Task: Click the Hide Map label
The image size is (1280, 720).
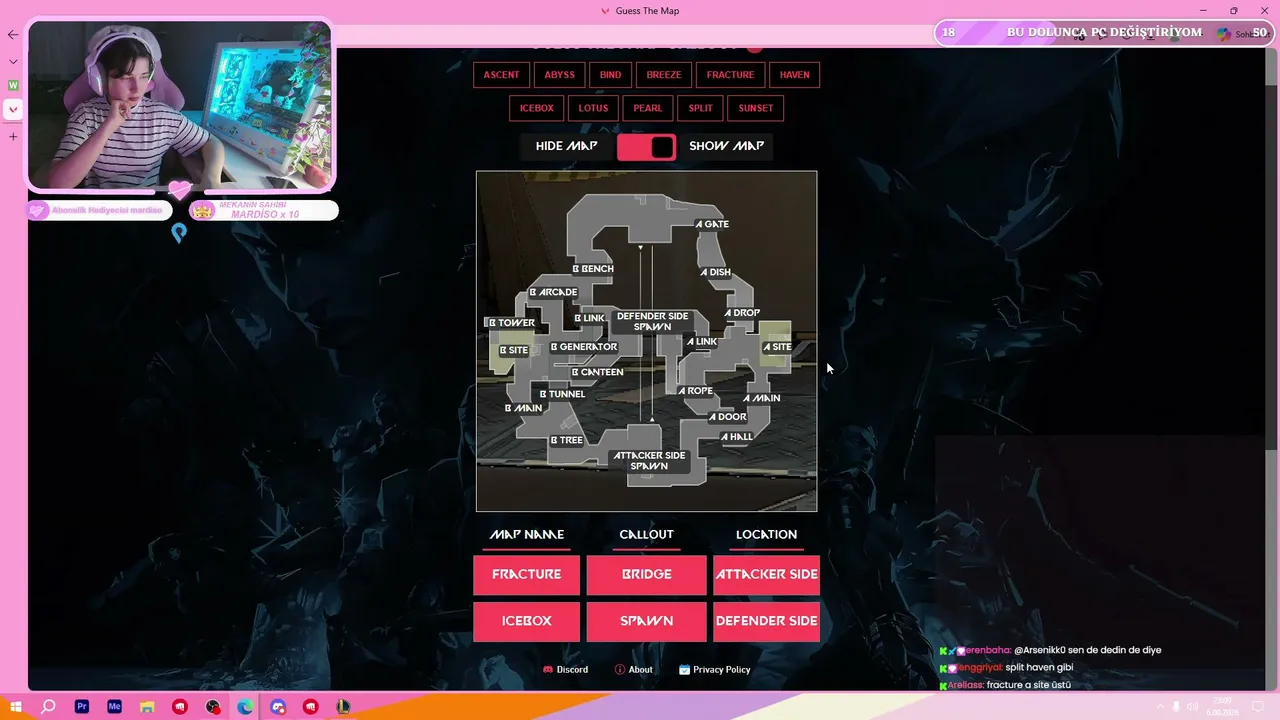Action: (x=566, y=146)
